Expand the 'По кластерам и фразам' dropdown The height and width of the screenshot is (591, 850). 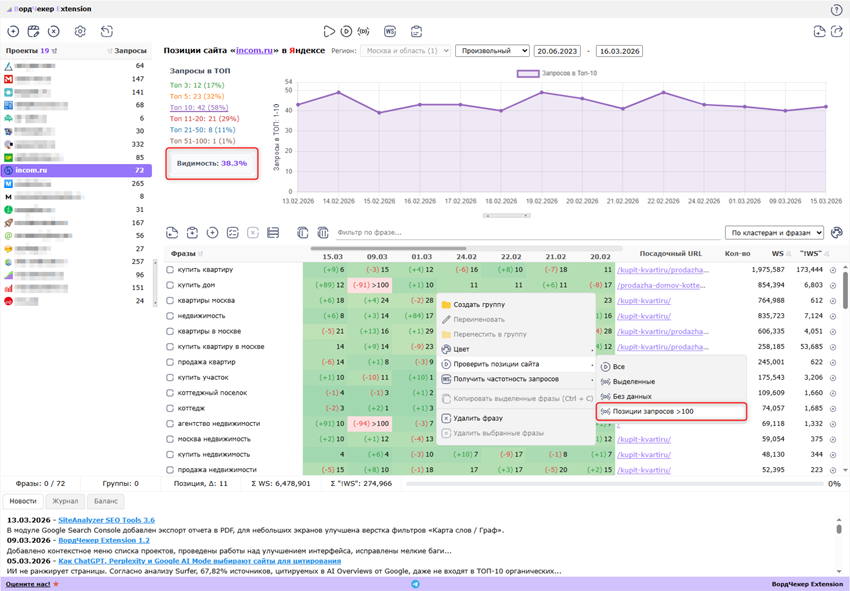coord(774,233)
